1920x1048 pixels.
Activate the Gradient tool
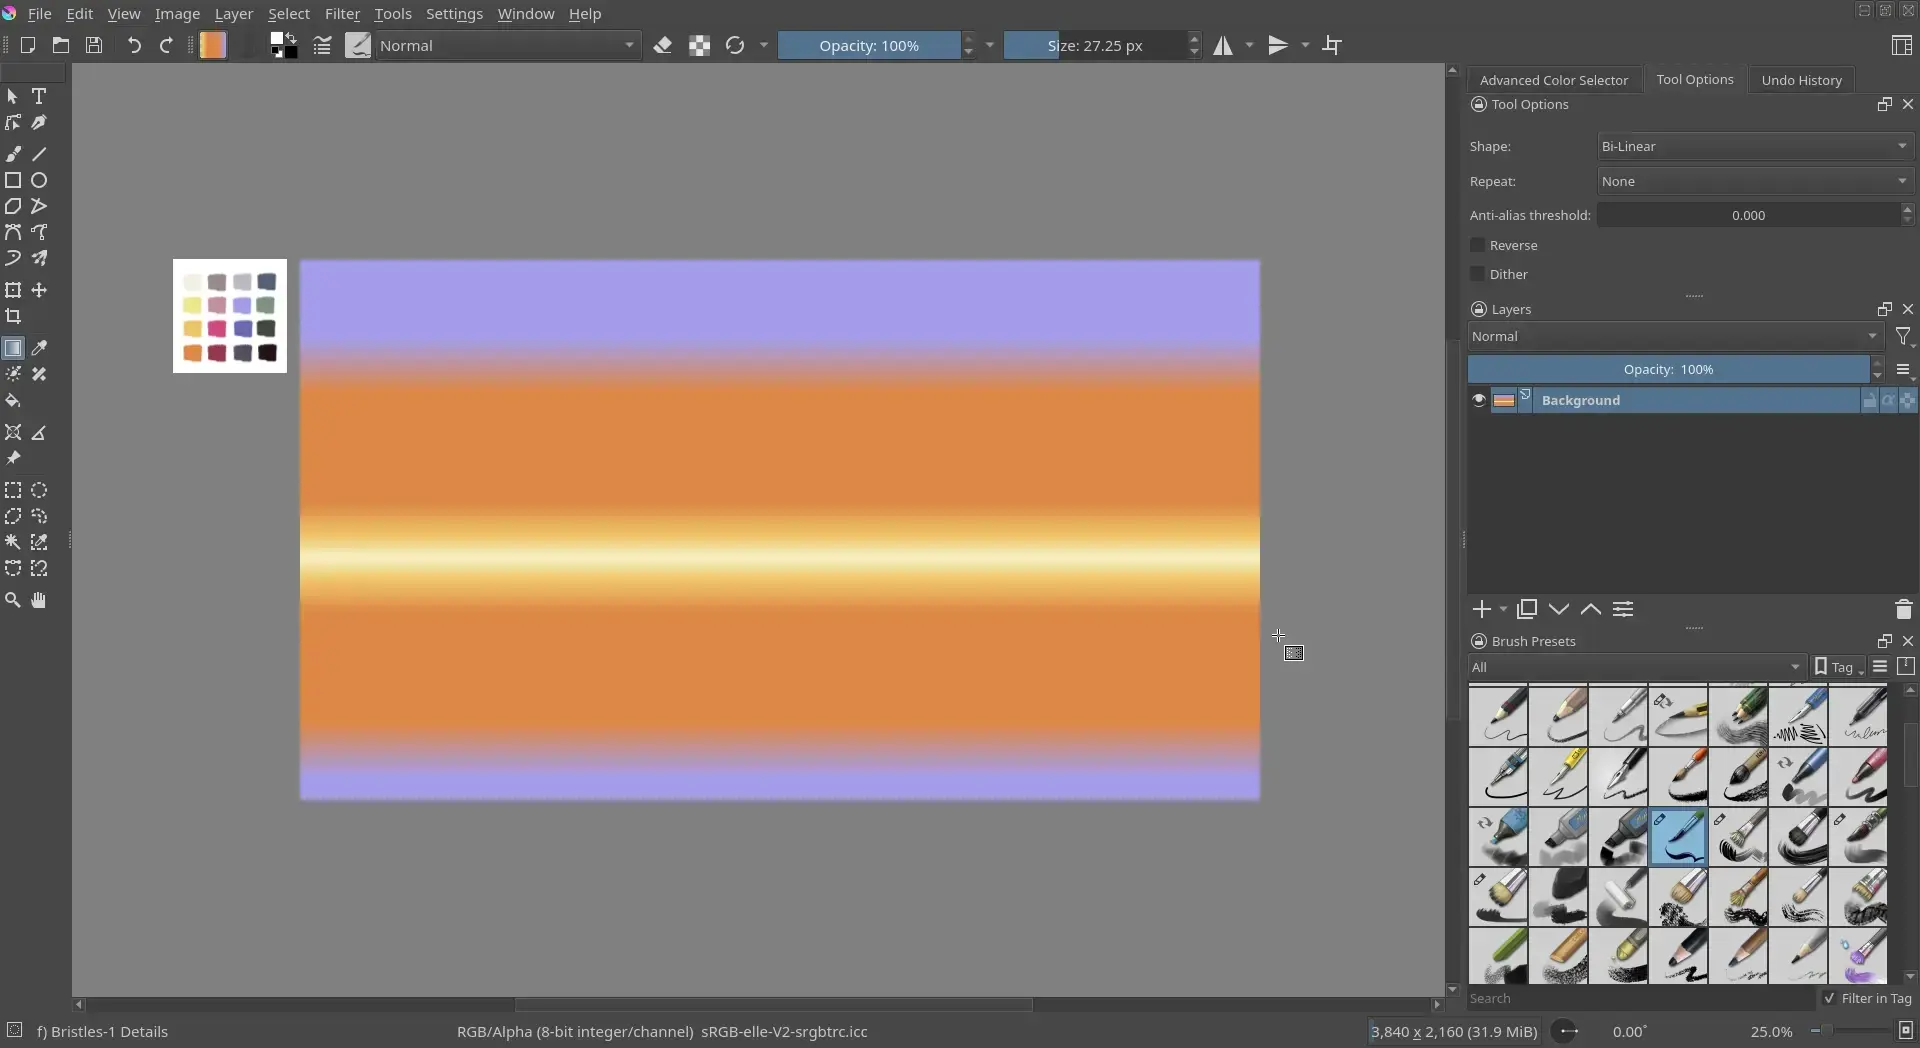tap(13, 348)
